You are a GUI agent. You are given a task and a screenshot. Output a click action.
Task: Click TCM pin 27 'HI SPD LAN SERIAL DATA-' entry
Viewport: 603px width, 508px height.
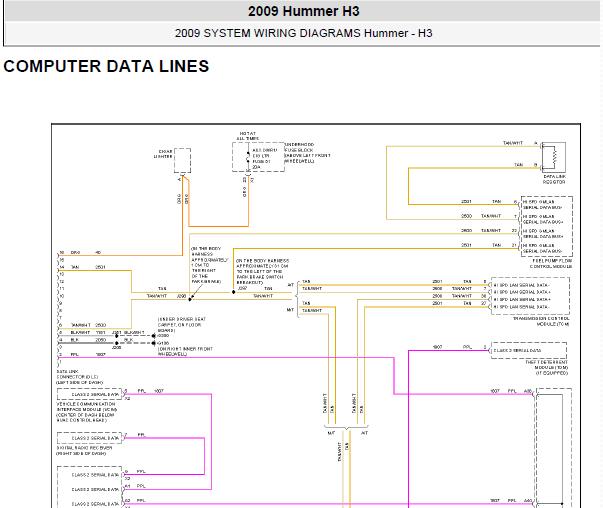click(x=521, y=307)
